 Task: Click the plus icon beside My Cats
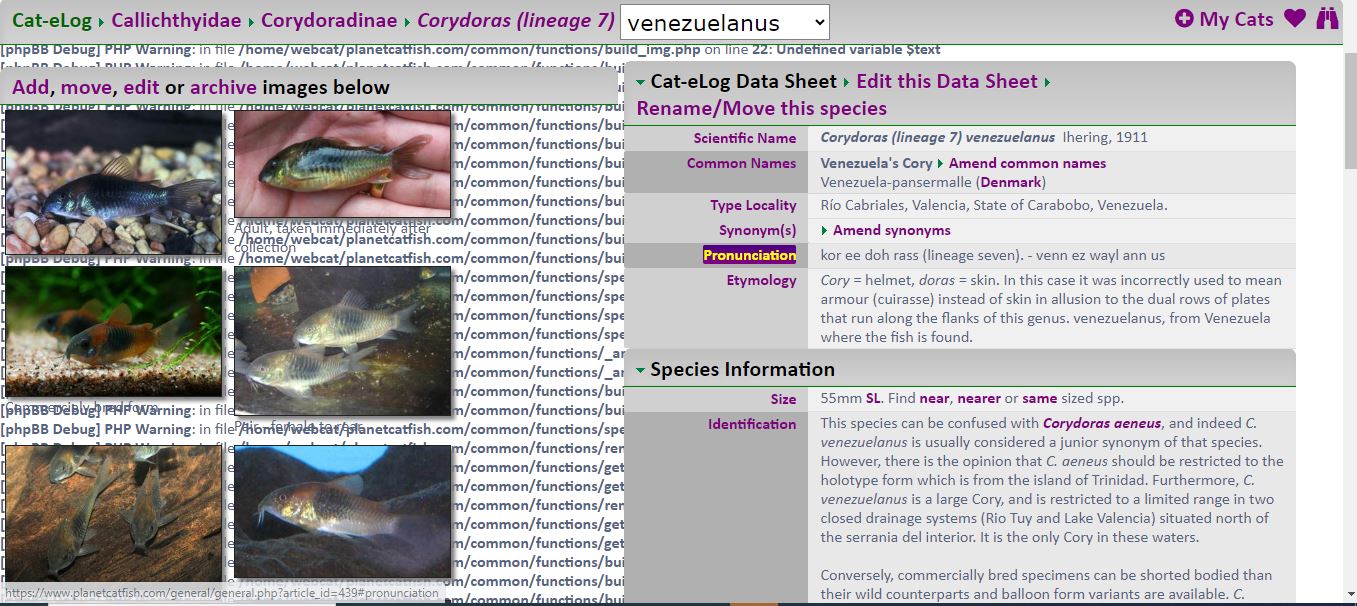[x=1184, y=19]
